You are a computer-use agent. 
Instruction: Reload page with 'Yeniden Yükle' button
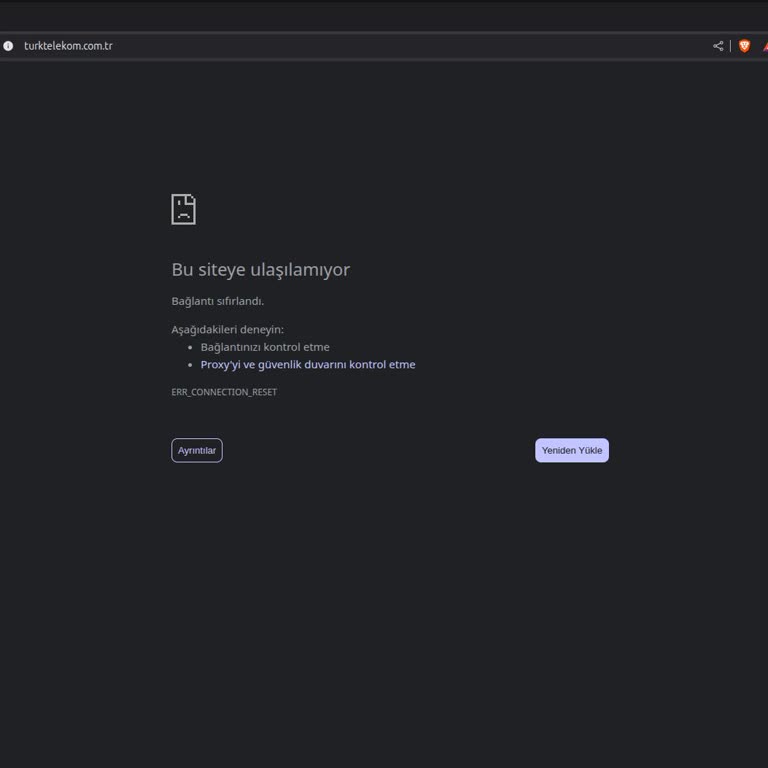click(x=572, y=450)
